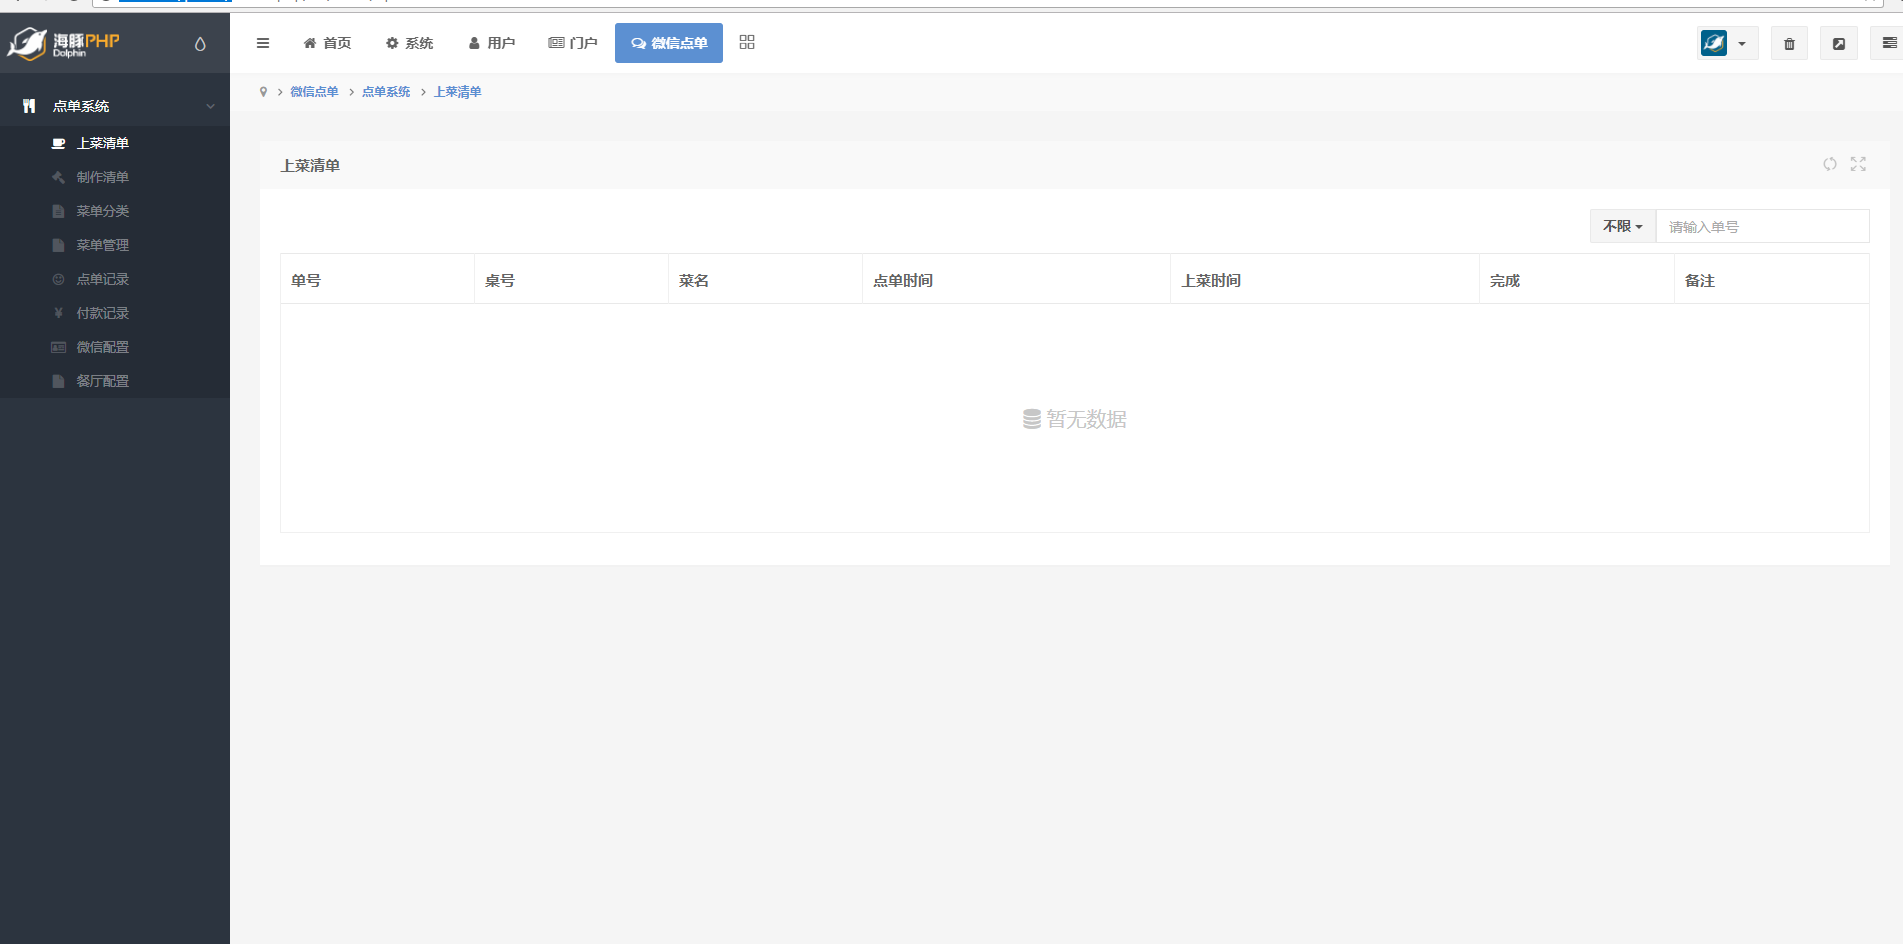
Task: Click 上菜清单 breadcrumb link
Action: pos(457,92)
